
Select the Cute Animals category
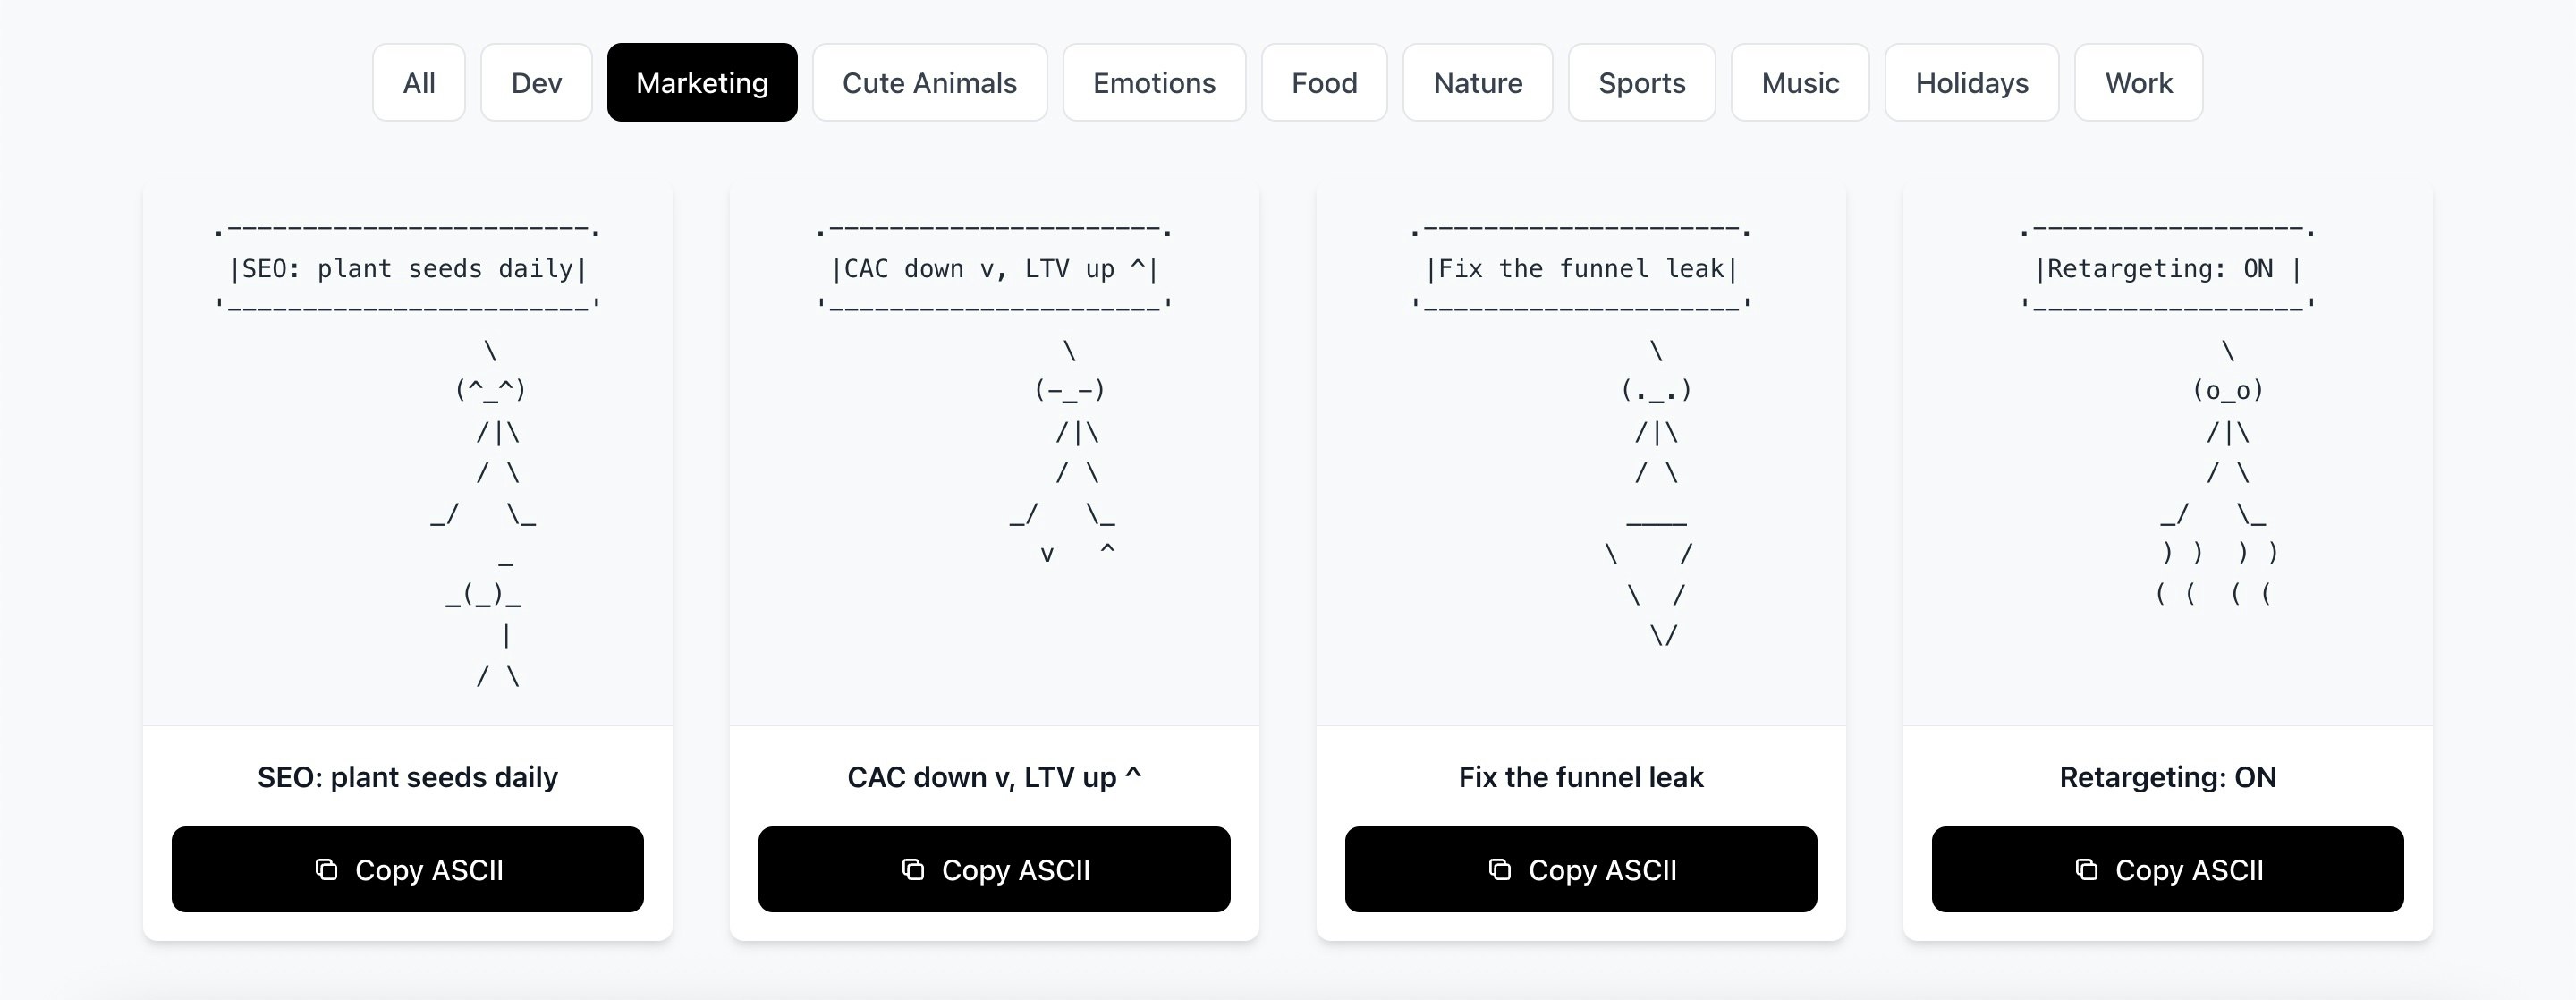[x=929, y=82]
